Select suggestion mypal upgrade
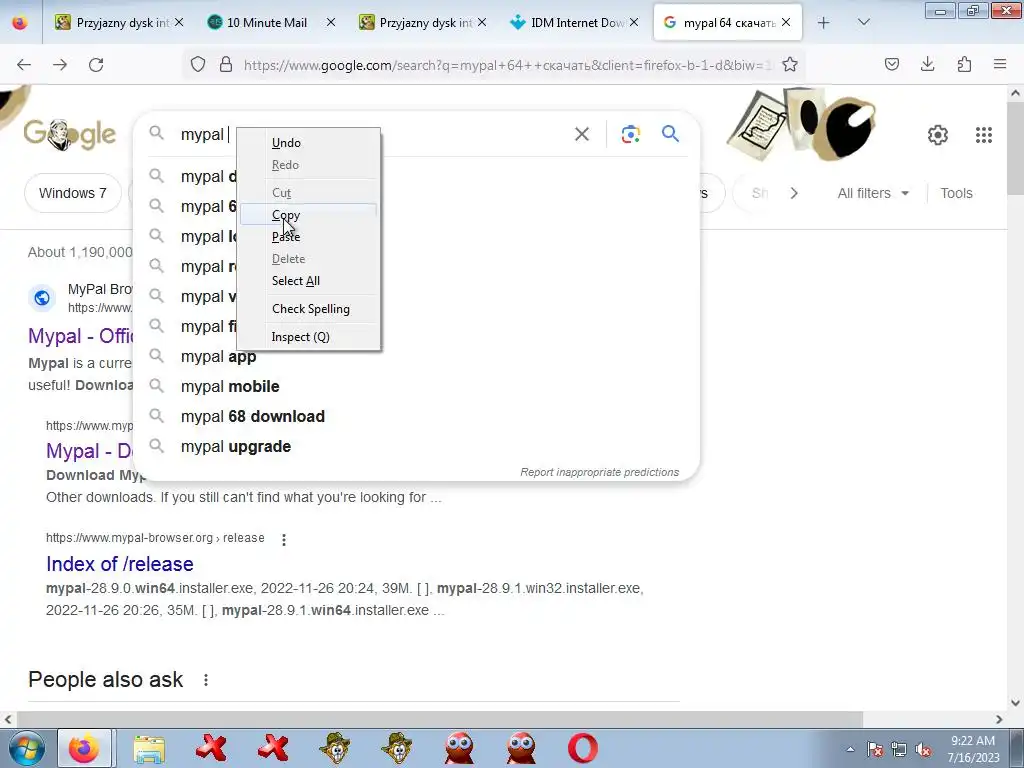 pyautogui.click(x=416, y=447)
